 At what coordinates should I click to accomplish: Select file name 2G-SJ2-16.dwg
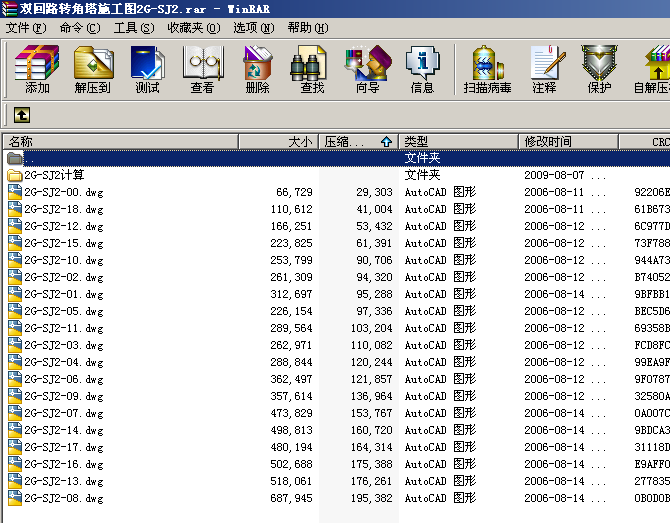64,464
